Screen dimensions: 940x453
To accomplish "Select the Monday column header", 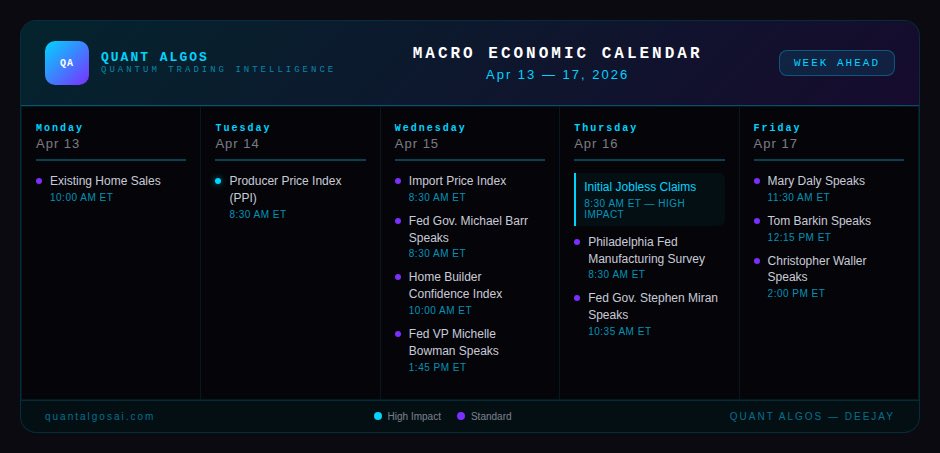I will click(59, 128).
